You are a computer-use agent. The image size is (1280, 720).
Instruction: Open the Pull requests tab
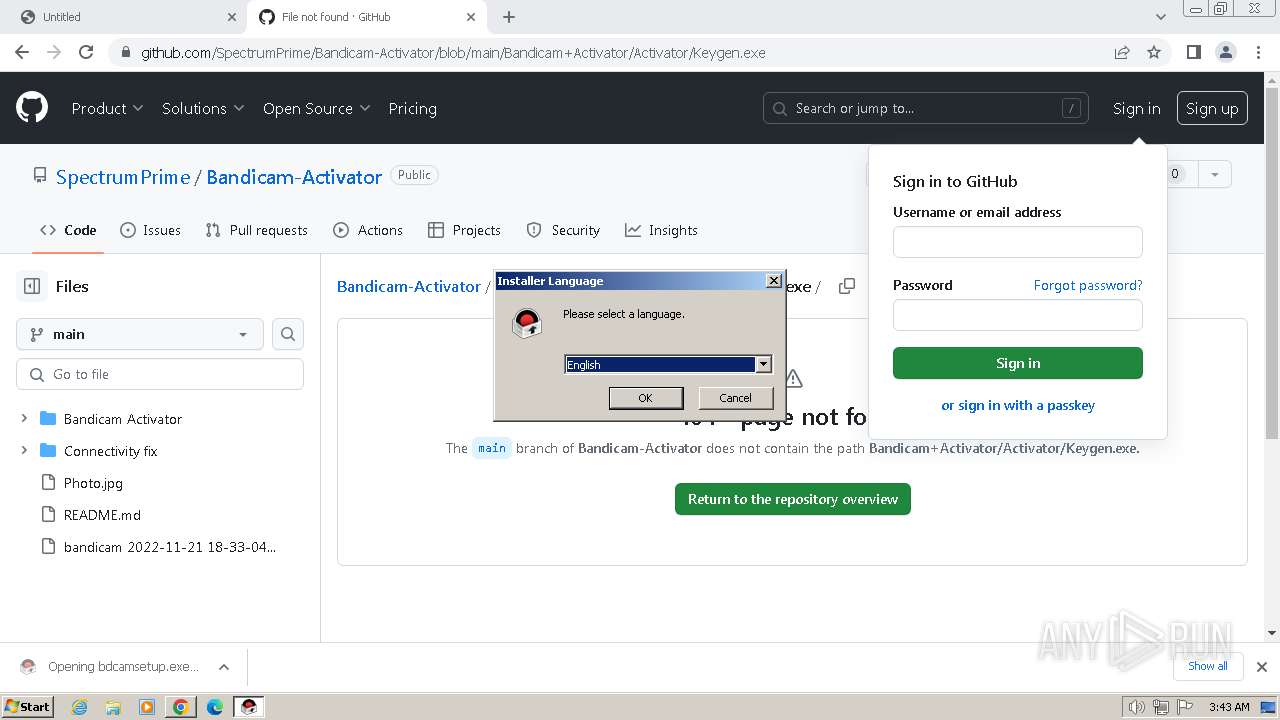257,230
